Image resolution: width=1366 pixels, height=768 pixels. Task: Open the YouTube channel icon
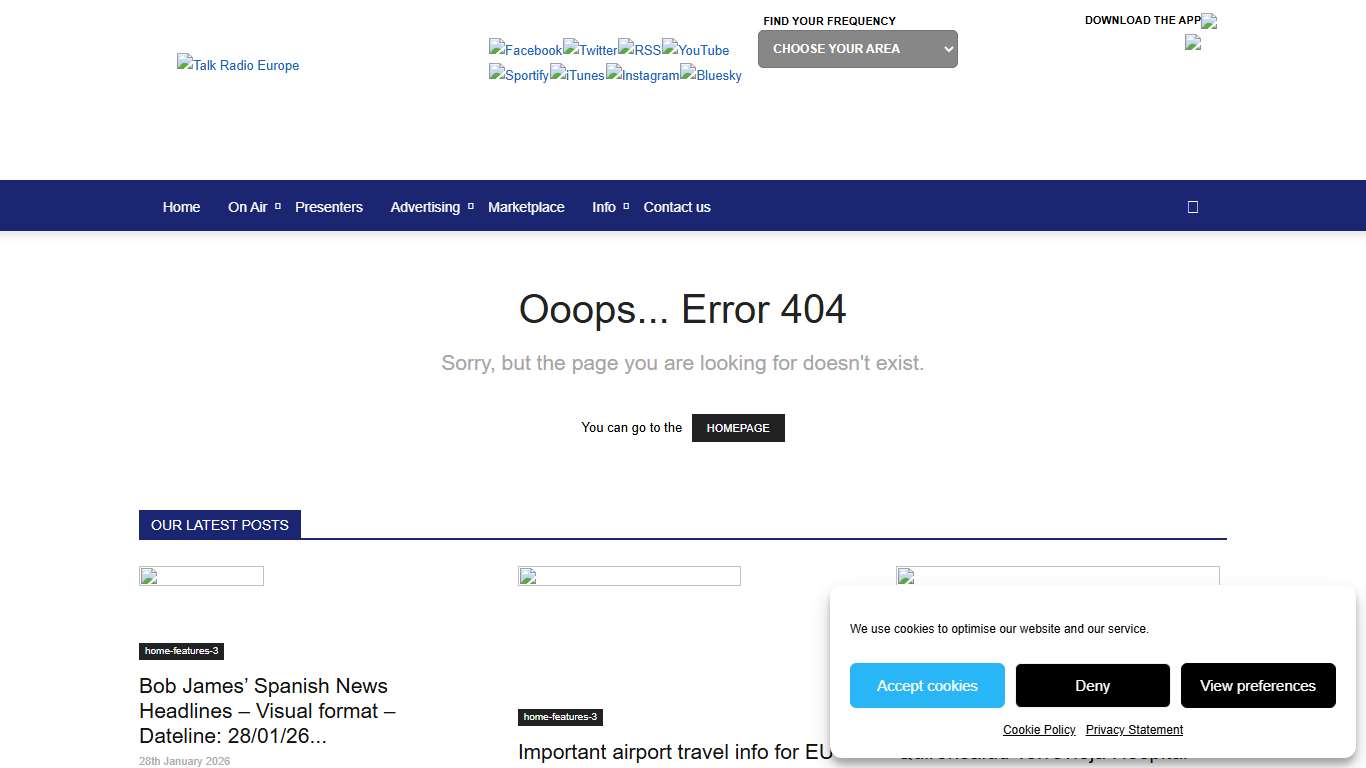click(x=696, y=50)
